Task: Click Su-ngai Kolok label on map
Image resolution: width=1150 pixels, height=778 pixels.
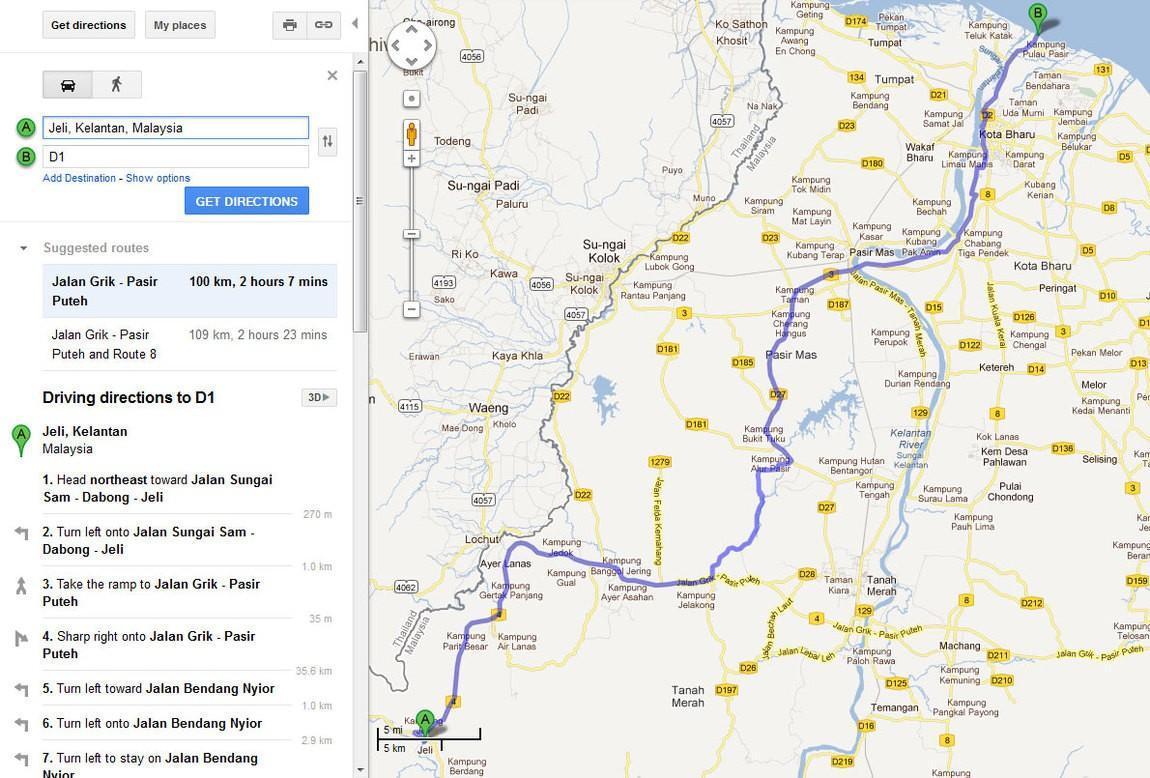Action: pyautogui.click(x=604, y=251)
